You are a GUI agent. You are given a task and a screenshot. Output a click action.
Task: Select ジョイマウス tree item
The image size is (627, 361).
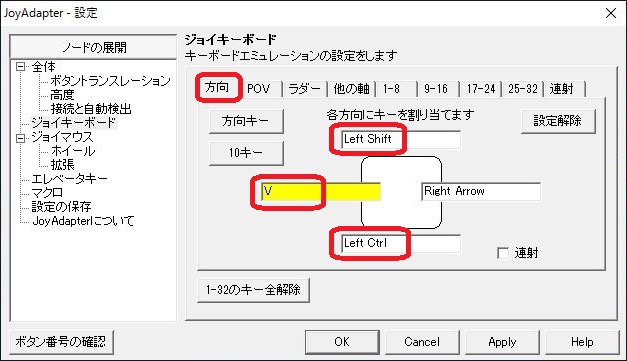point(62,137)
